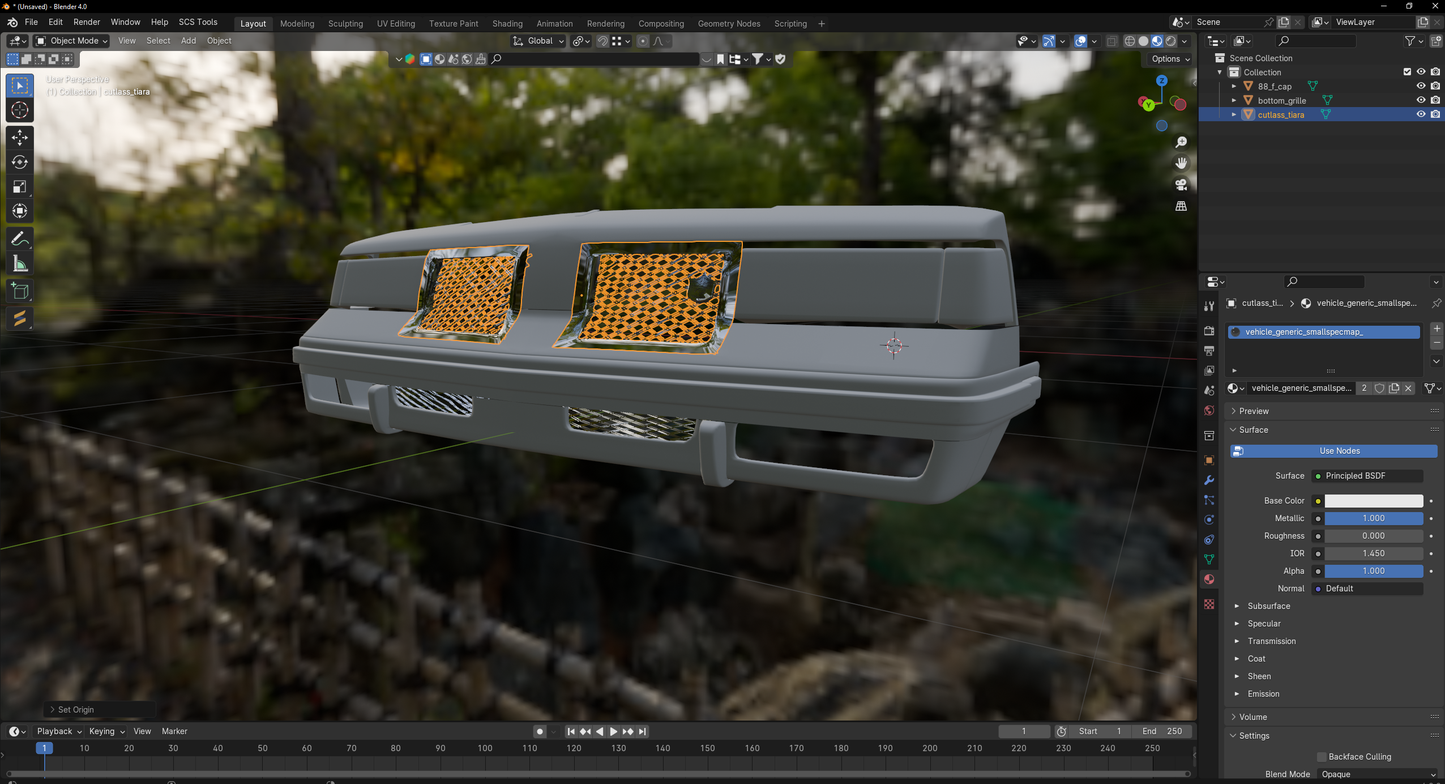Select the Rotate tool in the toolbar
Image resolution: width=1445 pixels, height=784 pixels.
(x=19, y=162)
